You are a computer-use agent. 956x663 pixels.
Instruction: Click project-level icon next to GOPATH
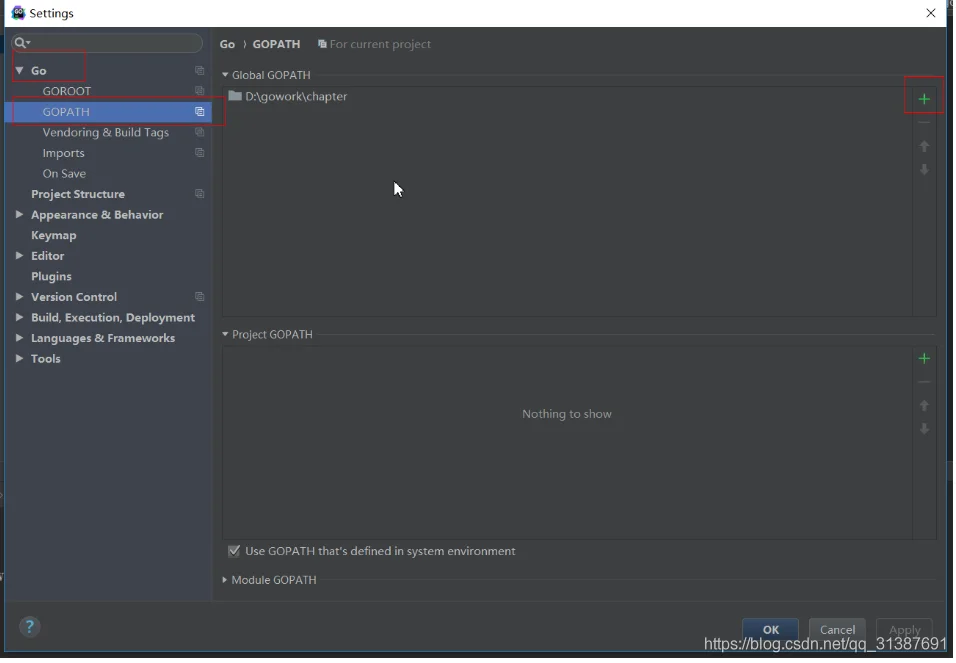(x=200, y=112)
